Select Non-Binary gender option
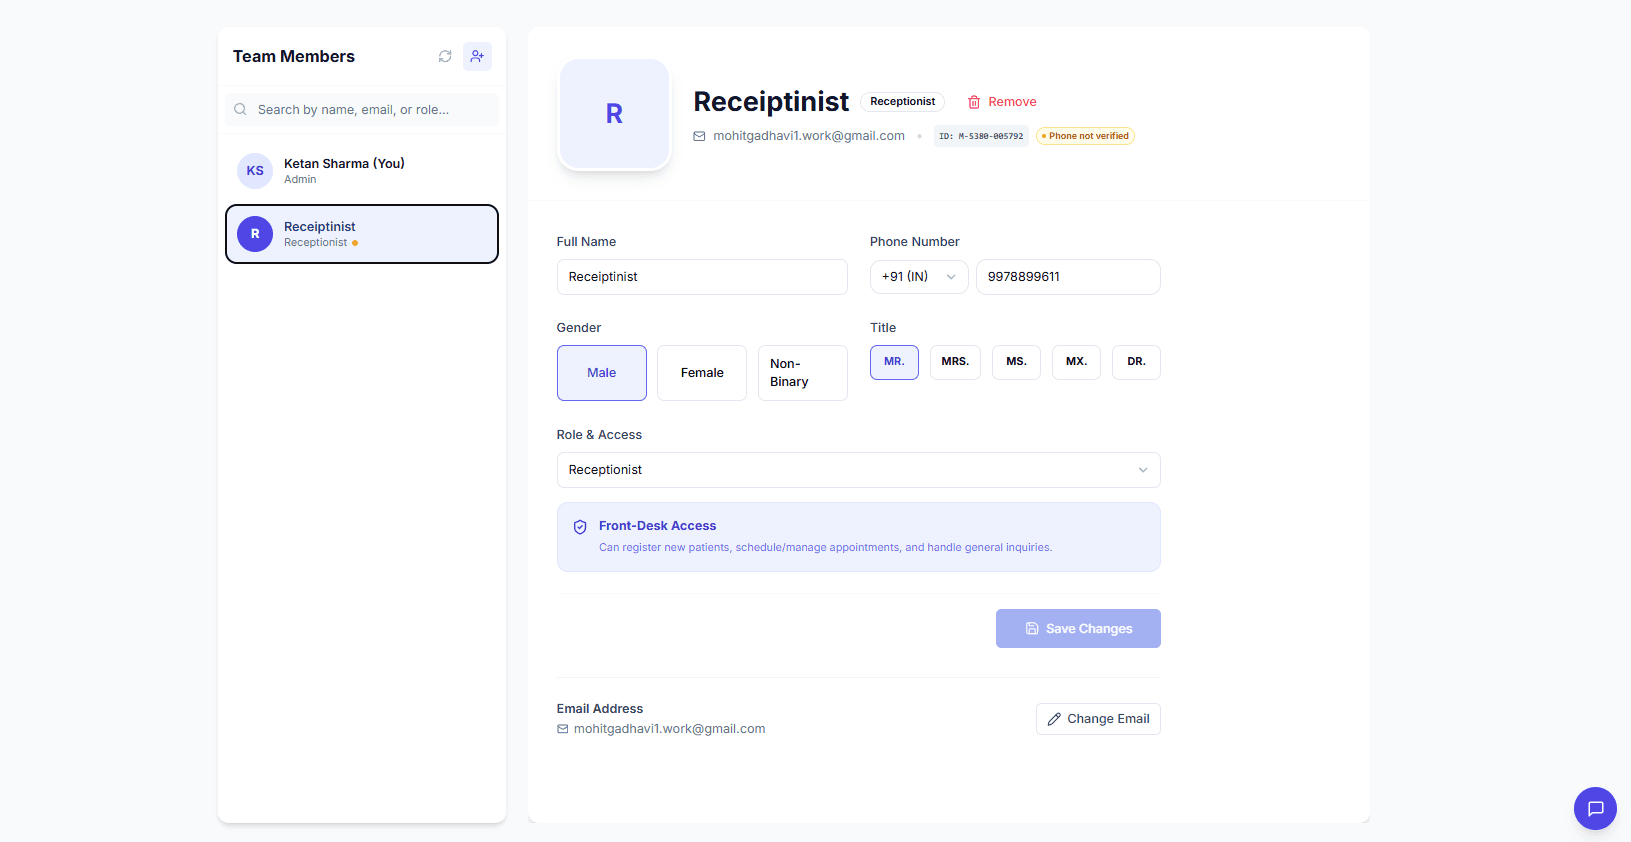This screenshot has height=842, width=1631. pos(803,373)
